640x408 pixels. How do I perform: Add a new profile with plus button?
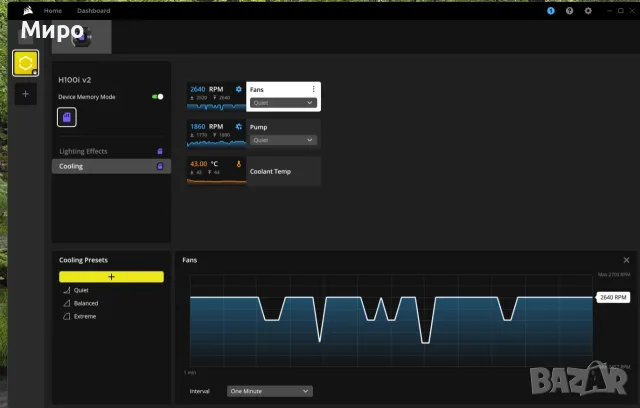tap(26, 94)
